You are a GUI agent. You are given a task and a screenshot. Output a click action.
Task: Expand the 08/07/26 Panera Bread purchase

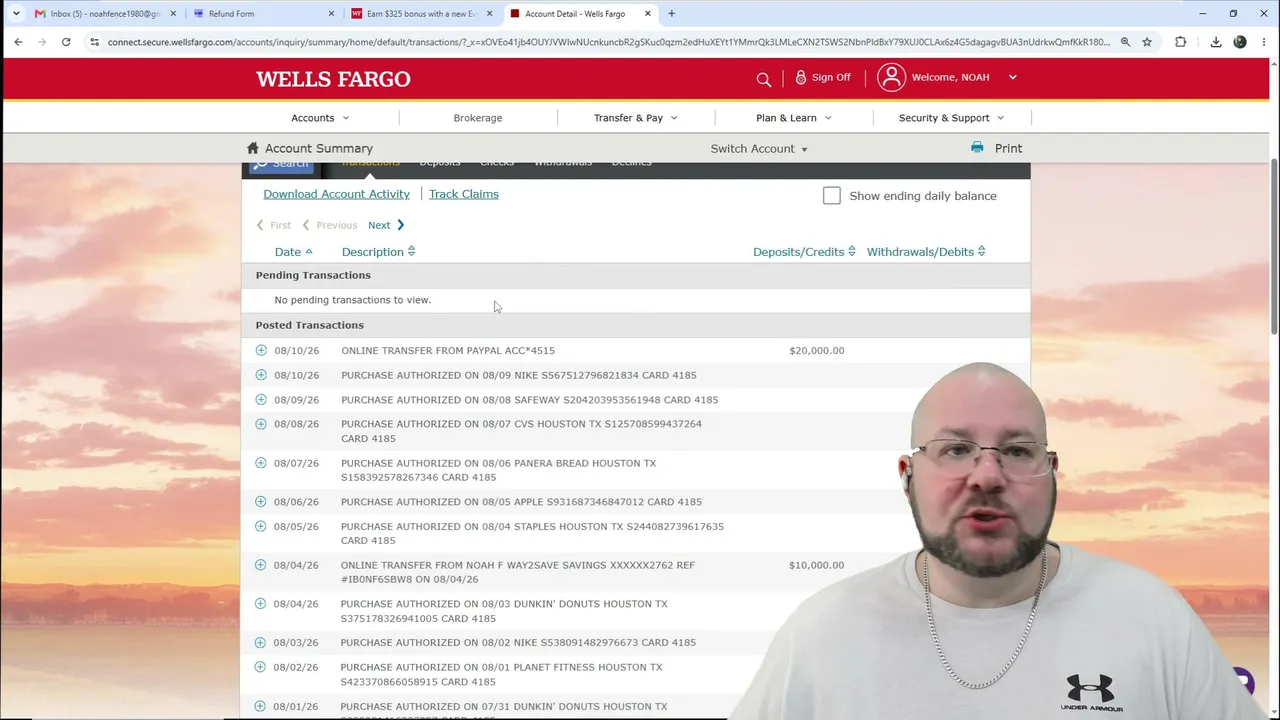click(261, 463)
